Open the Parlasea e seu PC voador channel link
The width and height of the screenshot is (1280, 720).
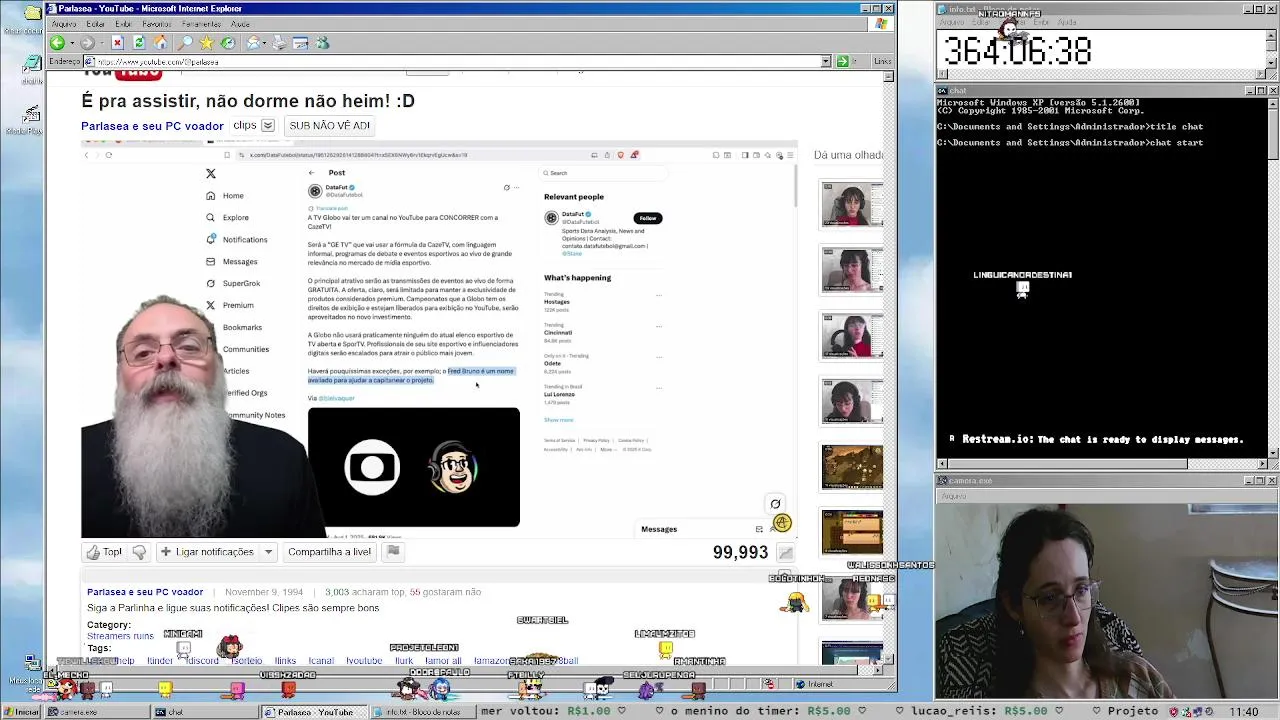tap(152, 126)
